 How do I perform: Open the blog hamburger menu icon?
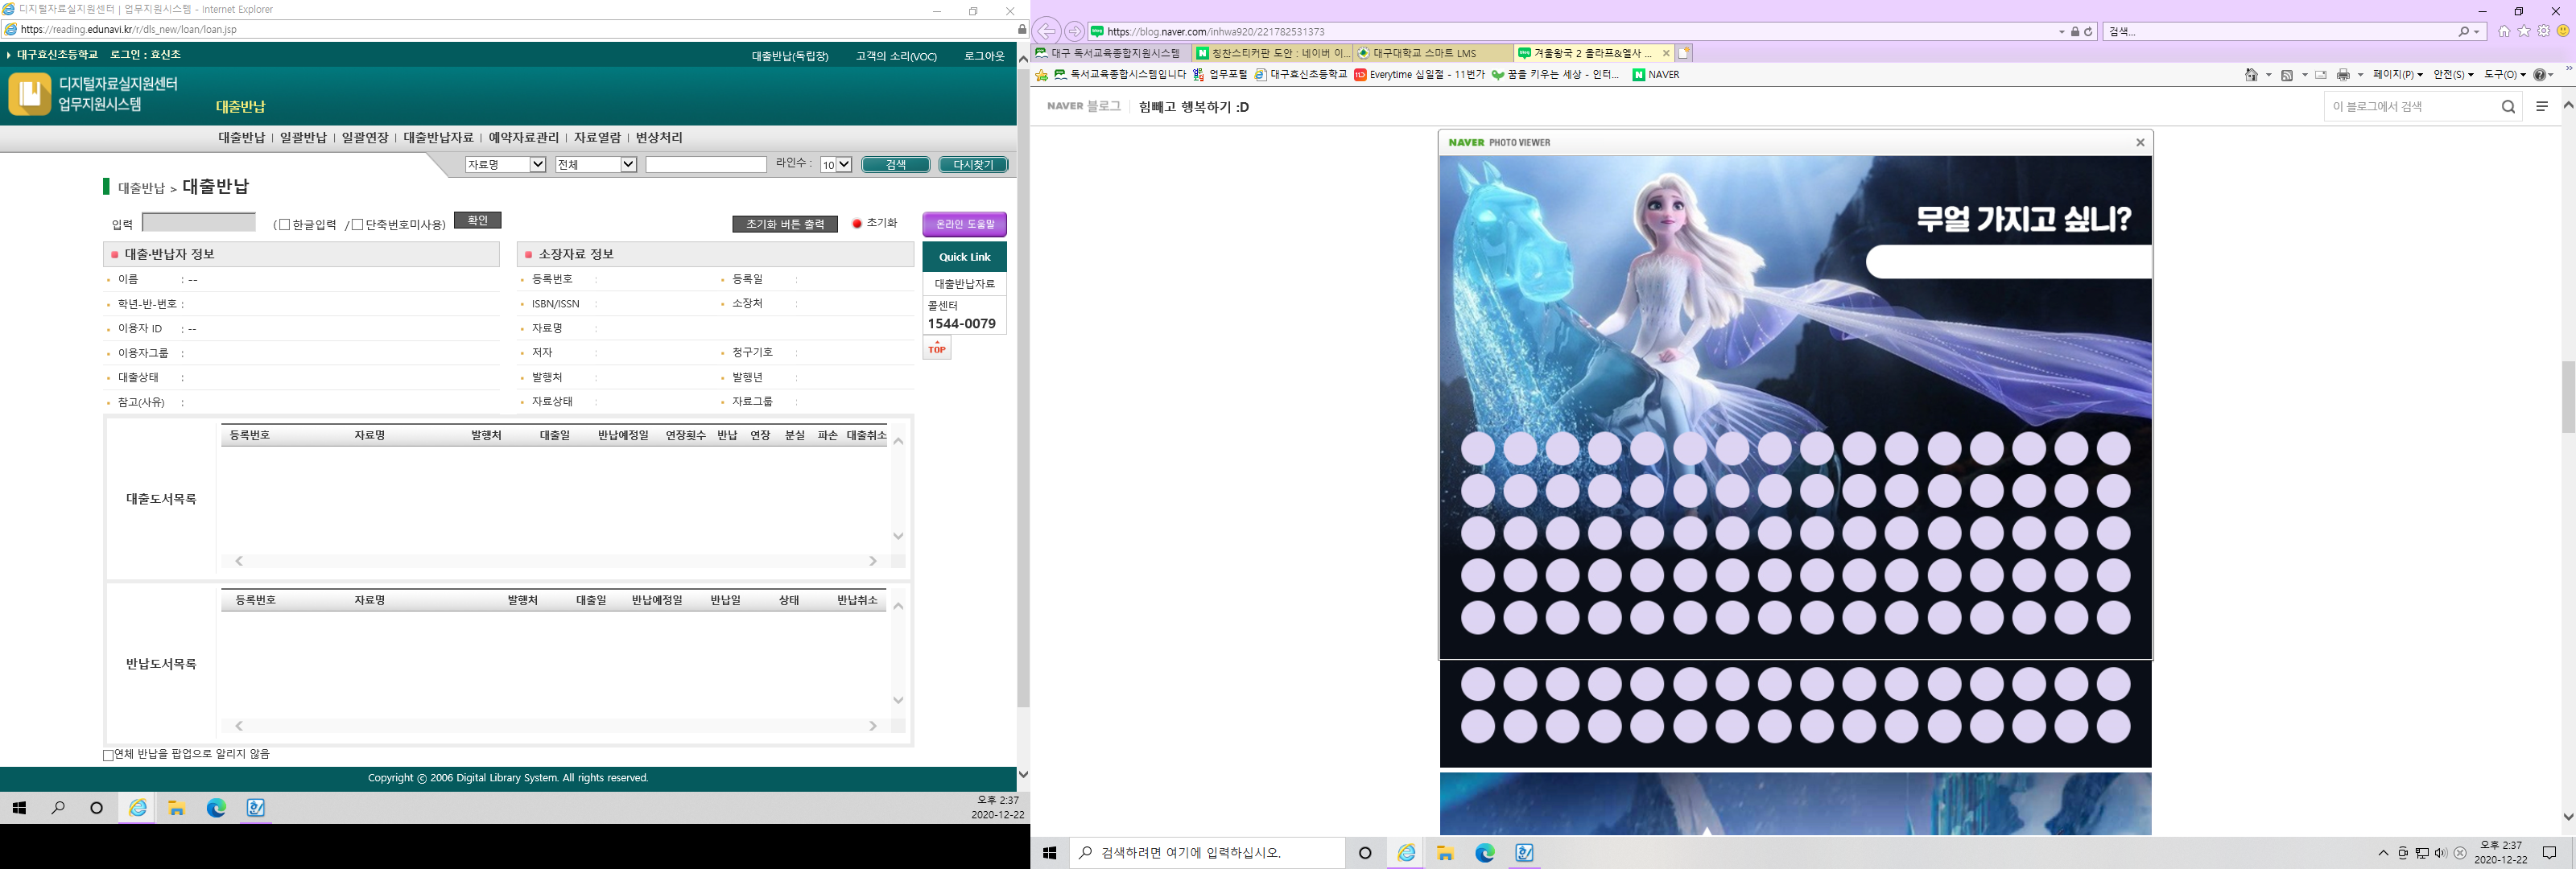tap(2542, 106)
